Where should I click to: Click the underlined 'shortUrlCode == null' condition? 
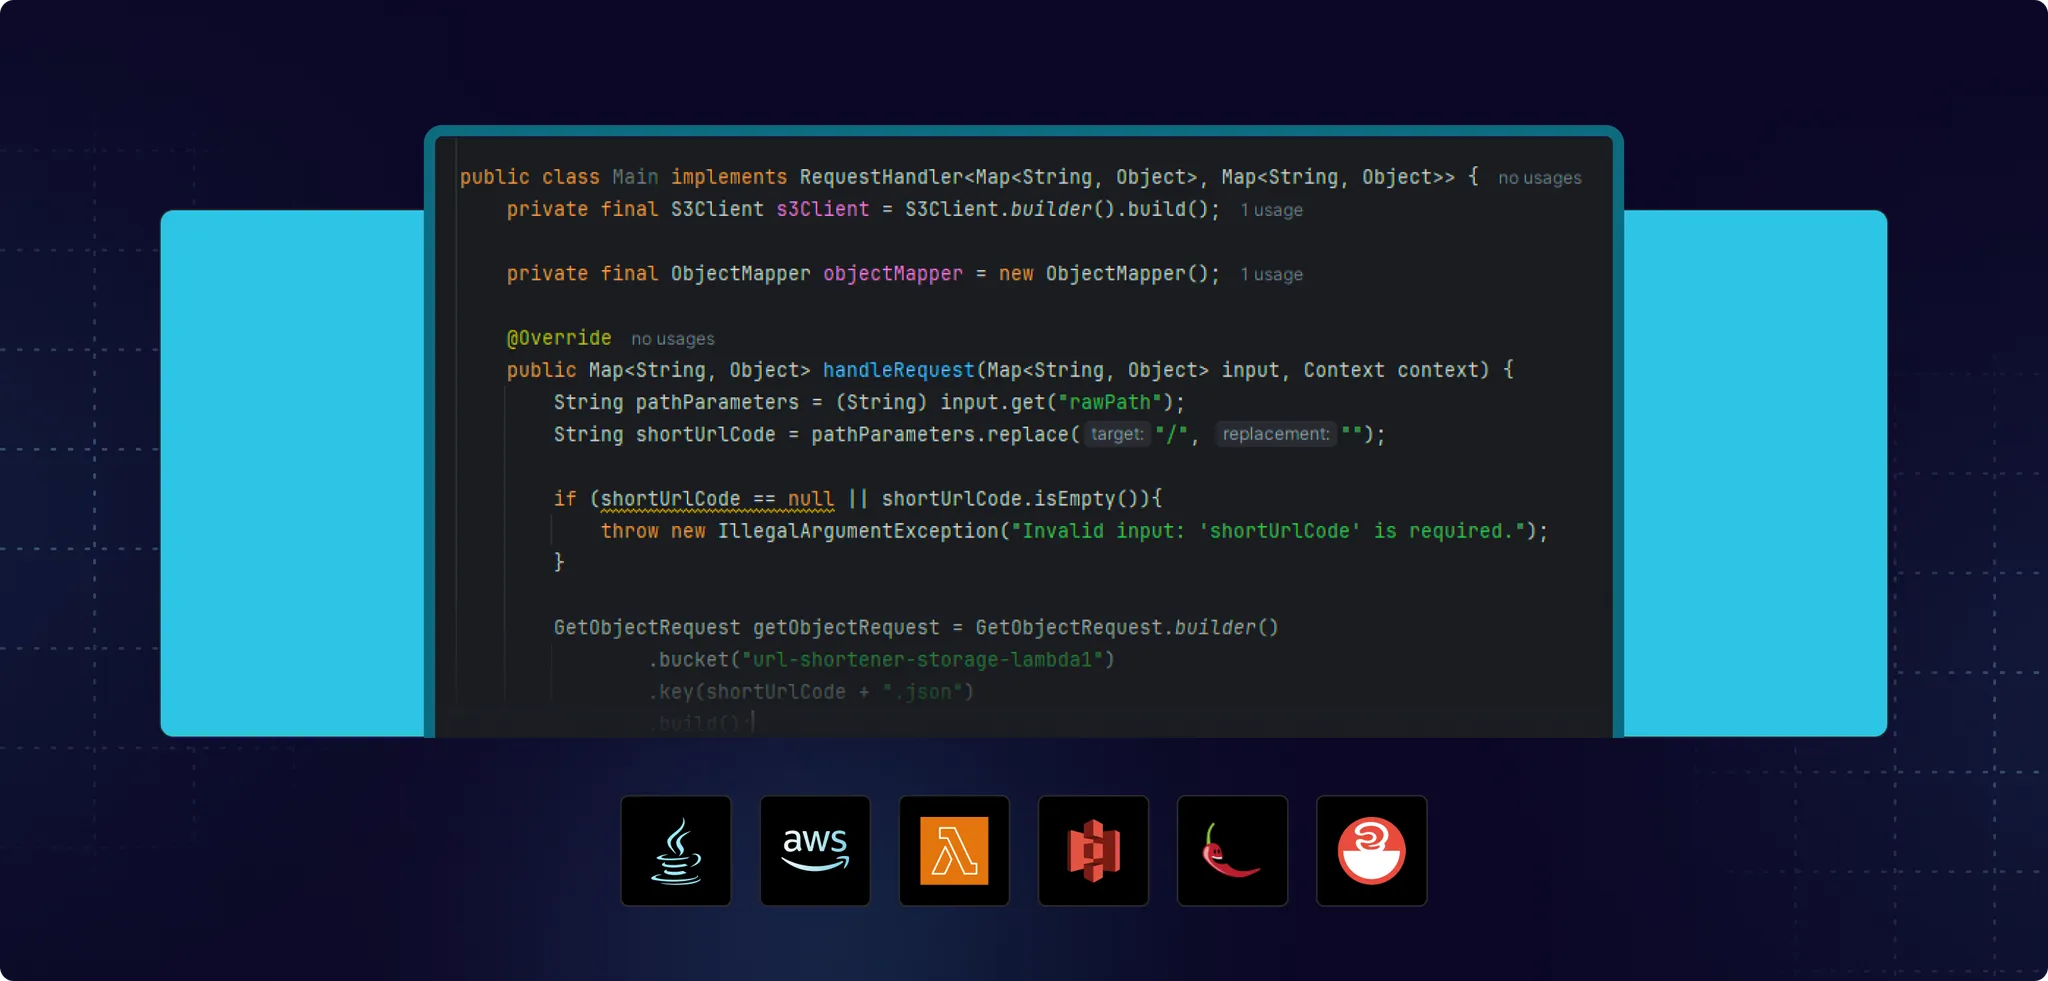[x=717, y=499]
